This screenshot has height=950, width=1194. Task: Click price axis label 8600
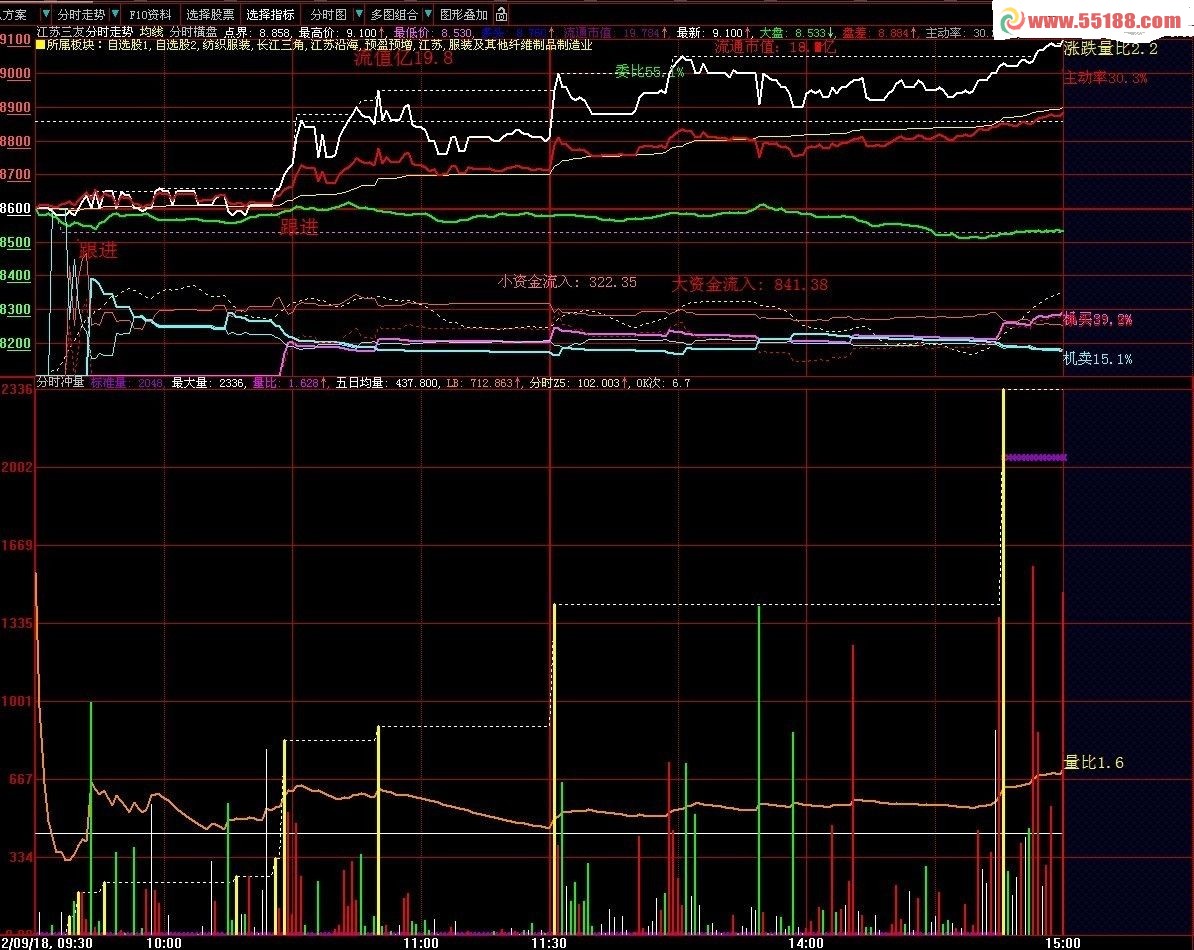(x=15, y=208)
